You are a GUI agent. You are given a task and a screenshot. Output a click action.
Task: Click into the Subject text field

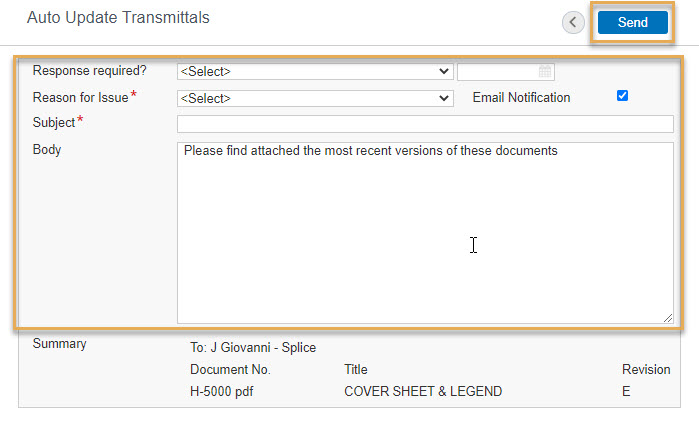tap(425, 124)
